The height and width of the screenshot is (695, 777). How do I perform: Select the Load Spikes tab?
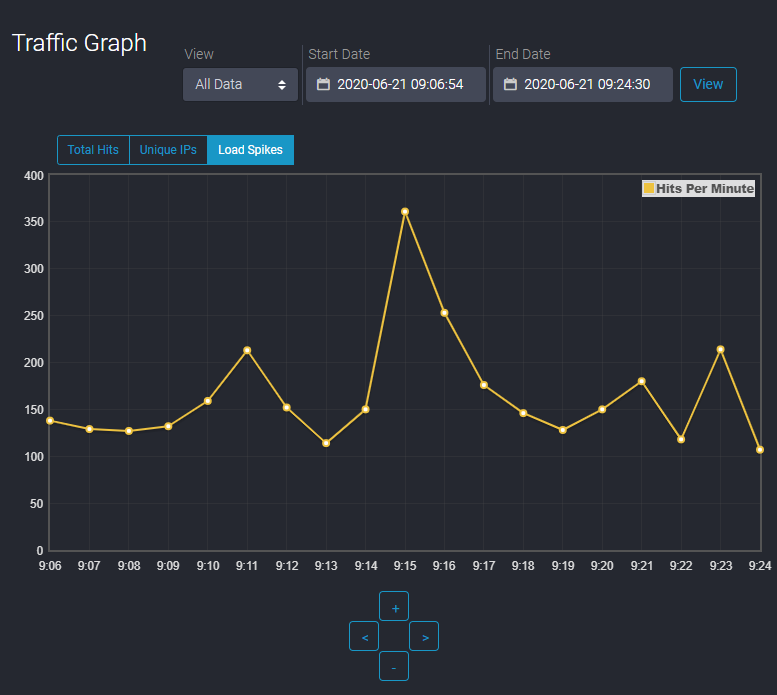click(250, 150)
